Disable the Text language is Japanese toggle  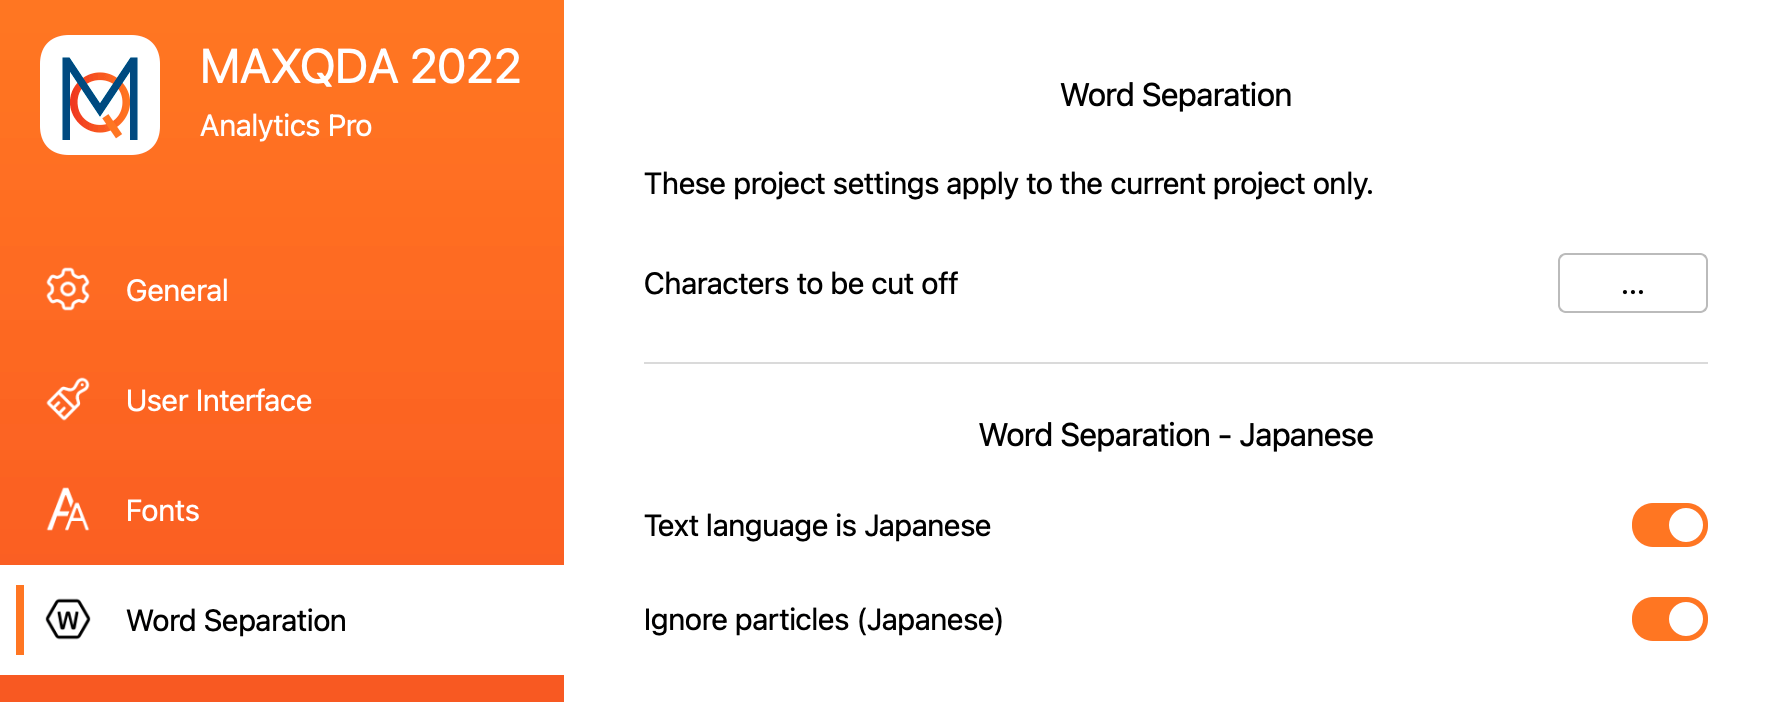[1669, 524]
